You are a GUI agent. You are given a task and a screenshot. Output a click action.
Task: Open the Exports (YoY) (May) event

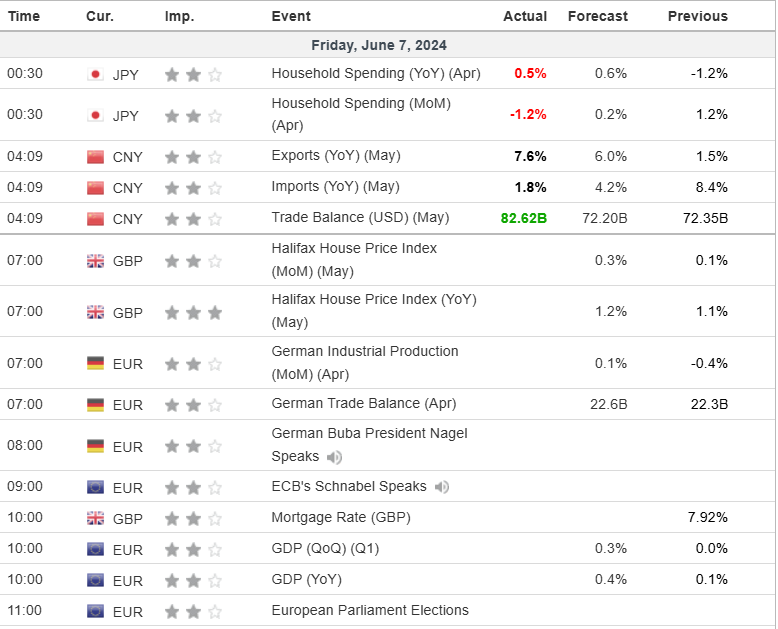337,156
